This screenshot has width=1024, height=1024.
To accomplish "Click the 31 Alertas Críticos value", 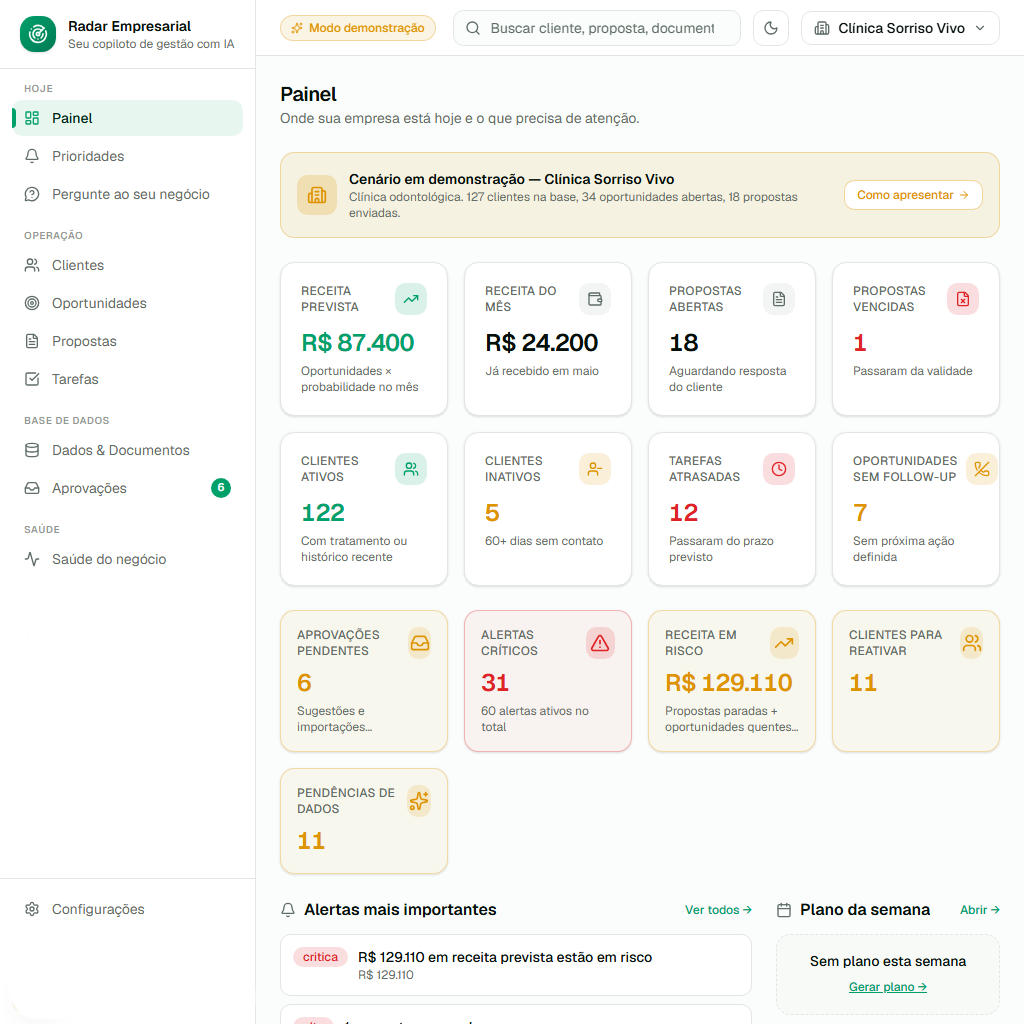I will click(x=495, y=683).
